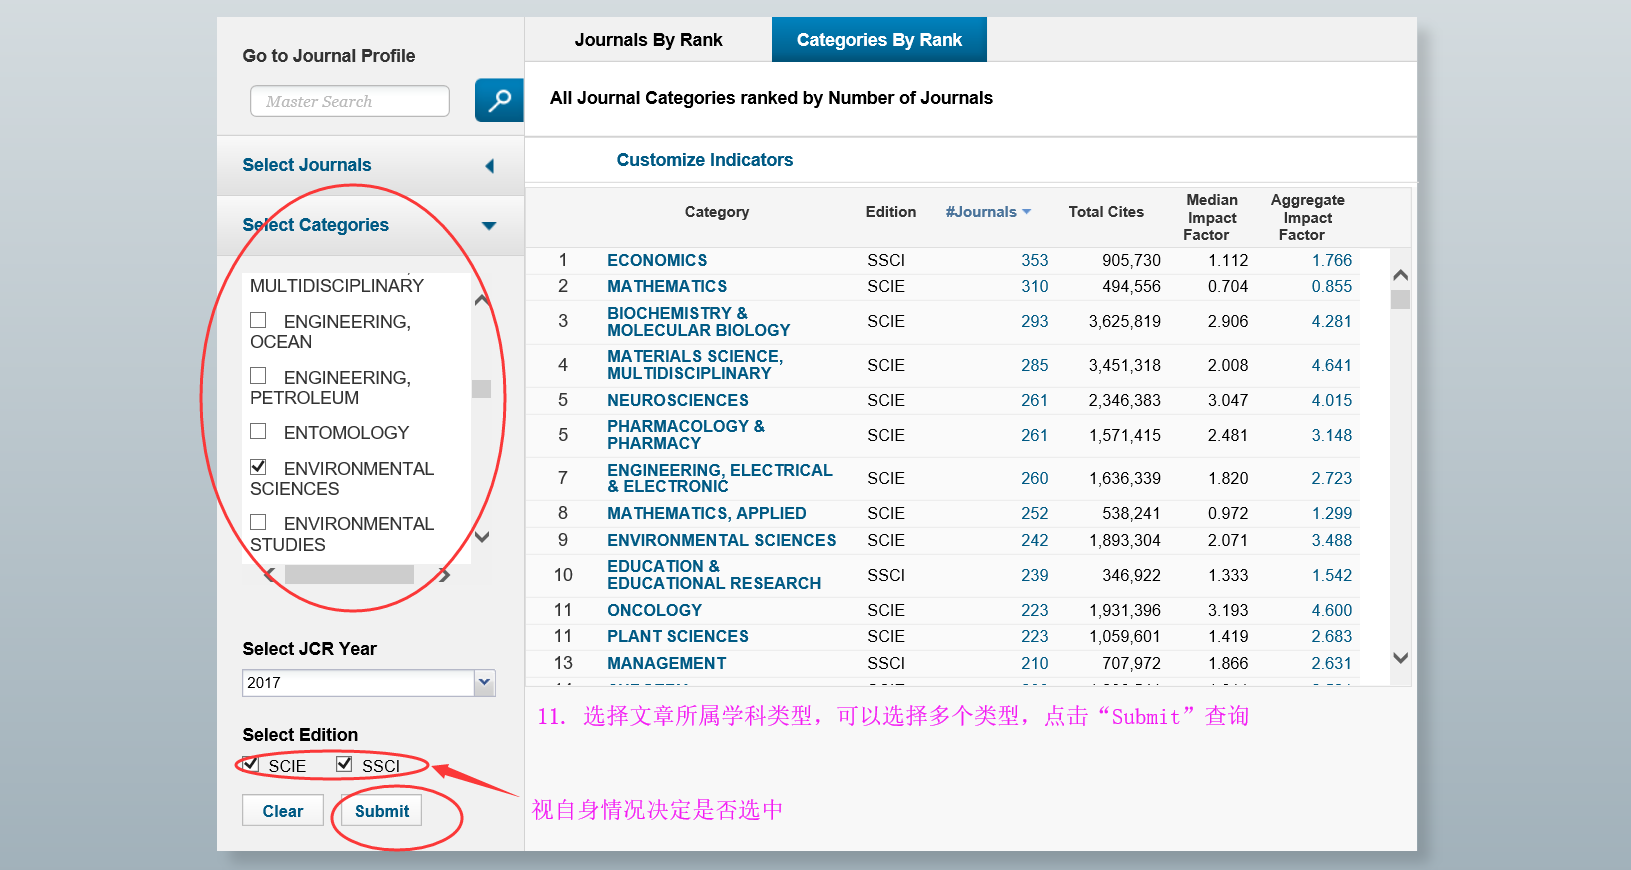Click category list scroll left arrow
Image resolution: width=1631 pixels, height=870 pixels.
point(269,575)
